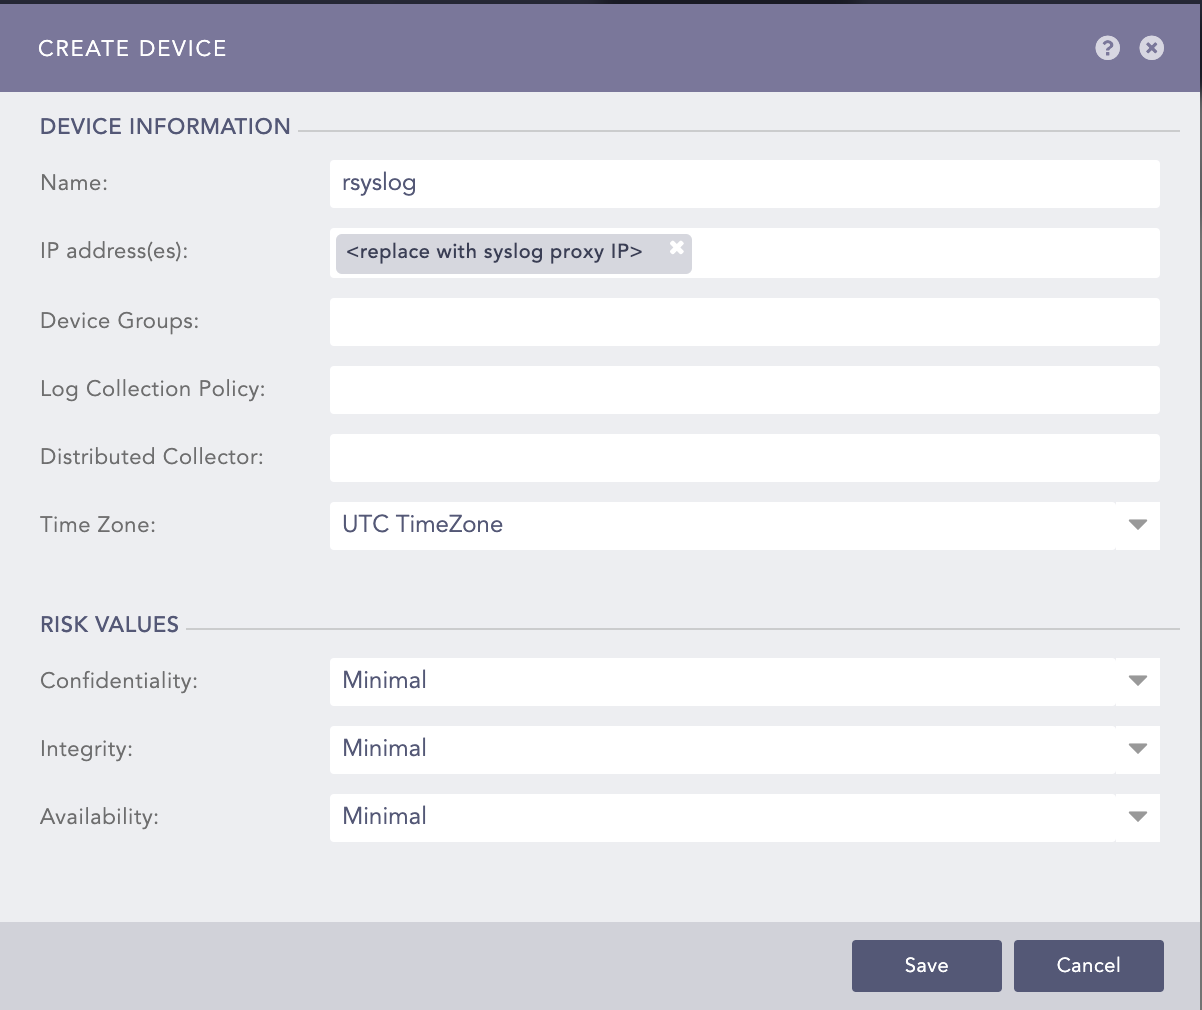Image resolution: width=1202 pixels, height=1010 pixels.
Task: Close the Create Device dialog
Action: click(1152, 48)
